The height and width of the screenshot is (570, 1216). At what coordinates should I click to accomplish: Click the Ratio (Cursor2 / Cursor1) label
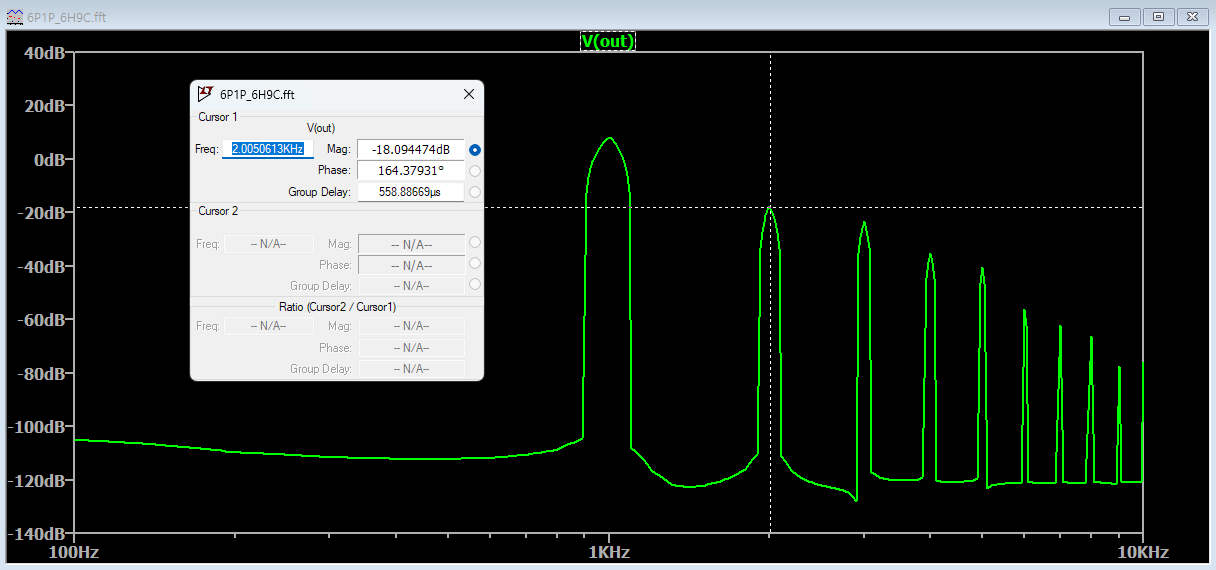click(337, 307)
